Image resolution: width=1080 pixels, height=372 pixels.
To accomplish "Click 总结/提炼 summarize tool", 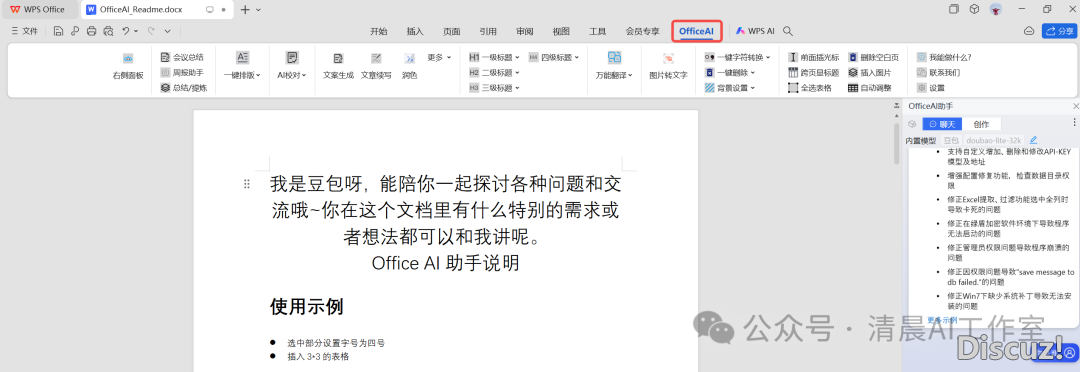I will click(x=183, y=87).
